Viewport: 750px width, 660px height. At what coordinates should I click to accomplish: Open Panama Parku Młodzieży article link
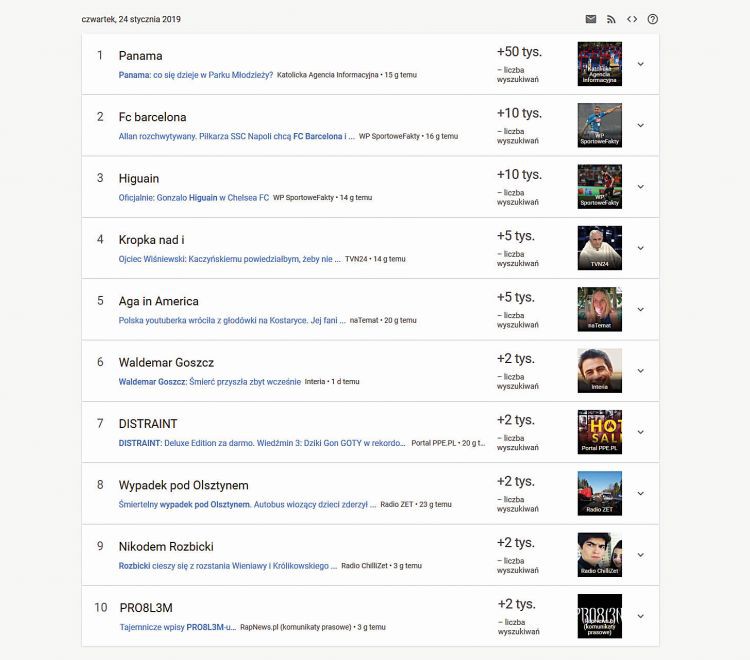click(195, 75)
